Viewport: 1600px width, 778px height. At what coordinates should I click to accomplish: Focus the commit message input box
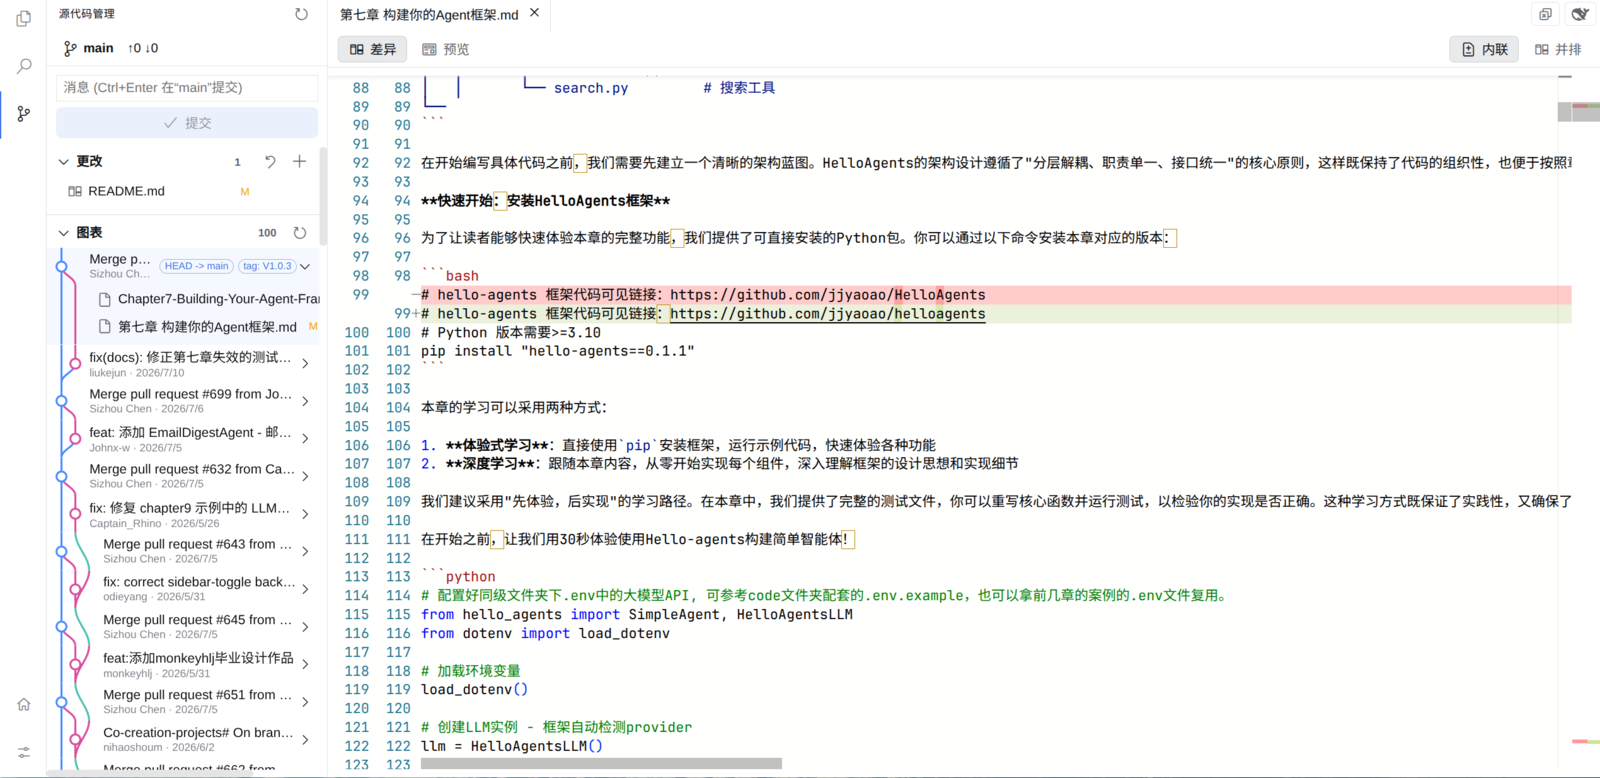(x=187, y=88)
